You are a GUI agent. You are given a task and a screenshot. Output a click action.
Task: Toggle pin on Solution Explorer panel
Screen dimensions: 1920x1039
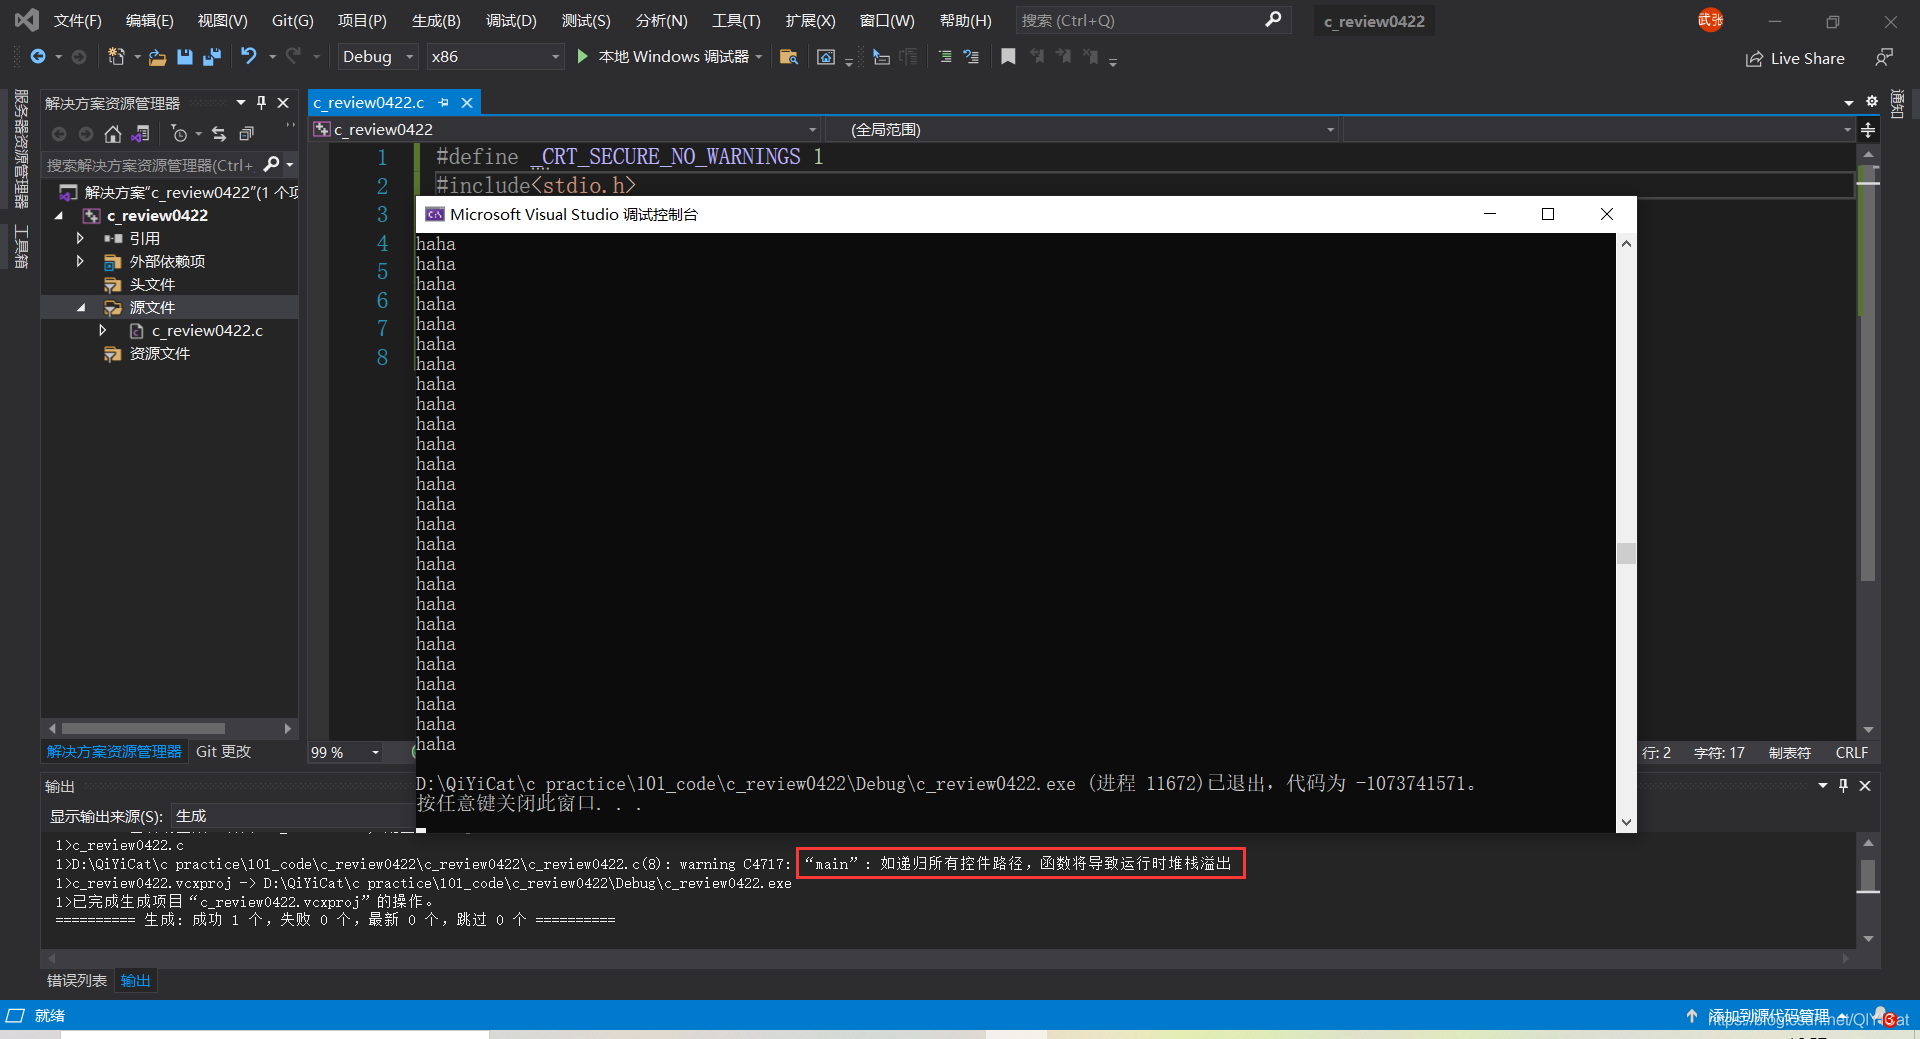[x=261, y=103]
